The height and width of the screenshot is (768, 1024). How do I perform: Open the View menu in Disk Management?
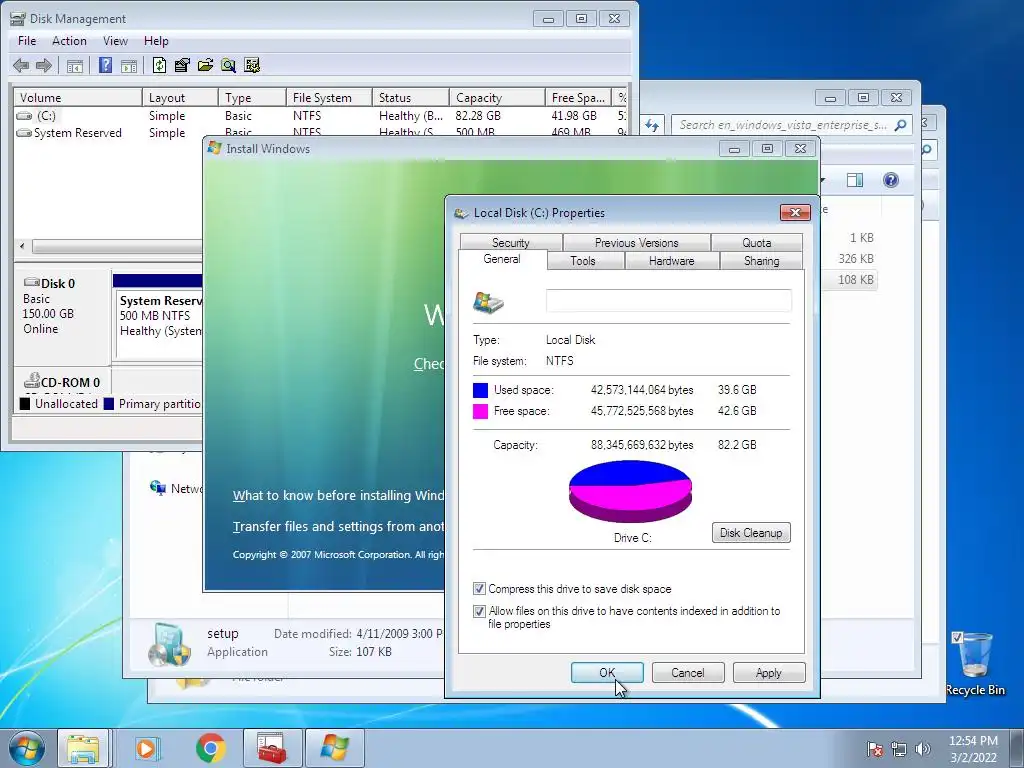coord(115,40)
